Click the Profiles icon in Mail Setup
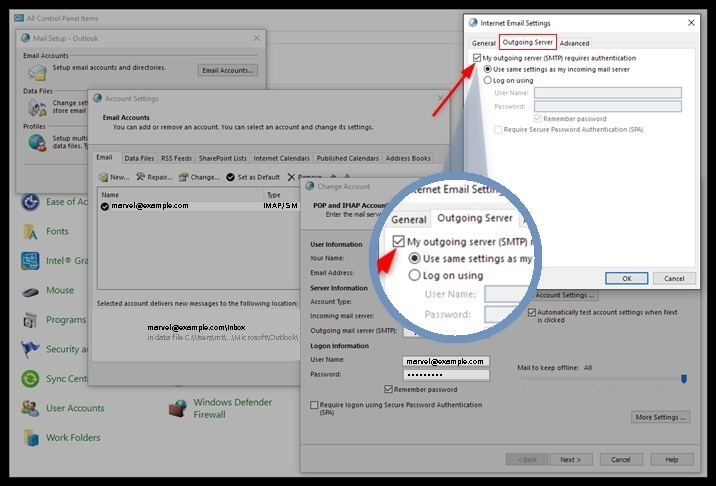Viewport: 716px width, 486px height. (37, 143)
